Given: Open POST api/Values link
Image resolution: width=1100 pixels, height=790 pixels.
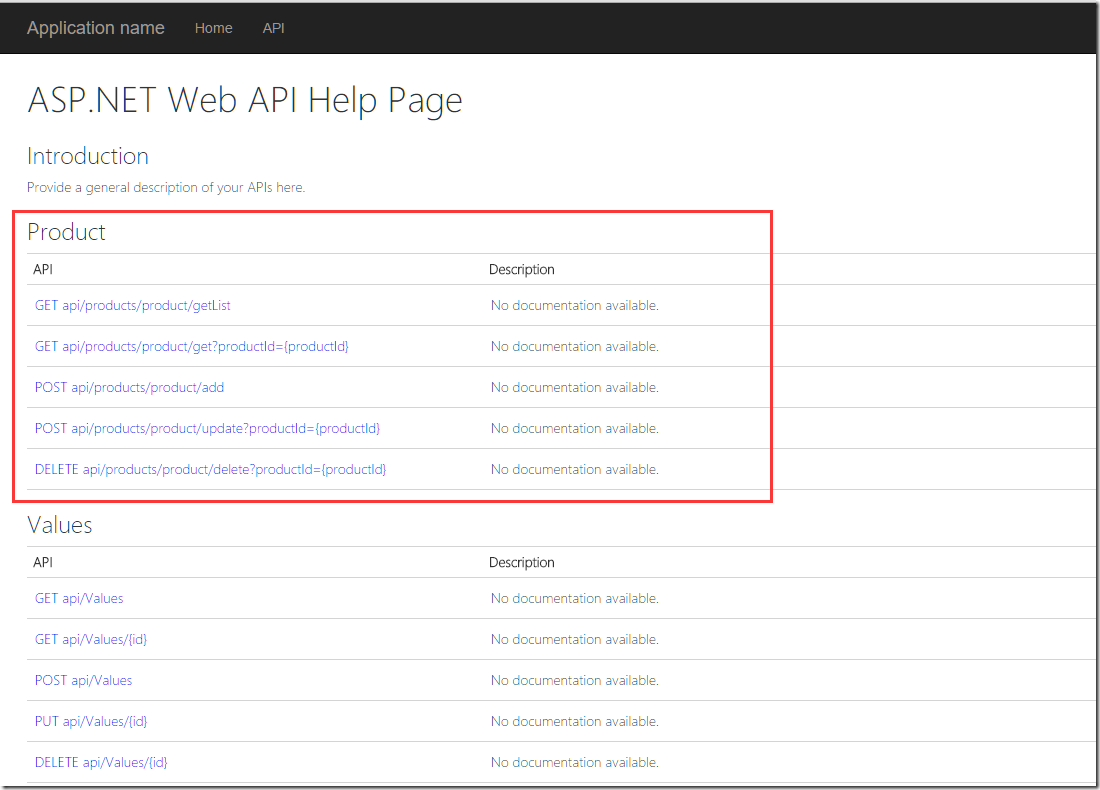Looking at the screenshot, I should click(83, 681).
